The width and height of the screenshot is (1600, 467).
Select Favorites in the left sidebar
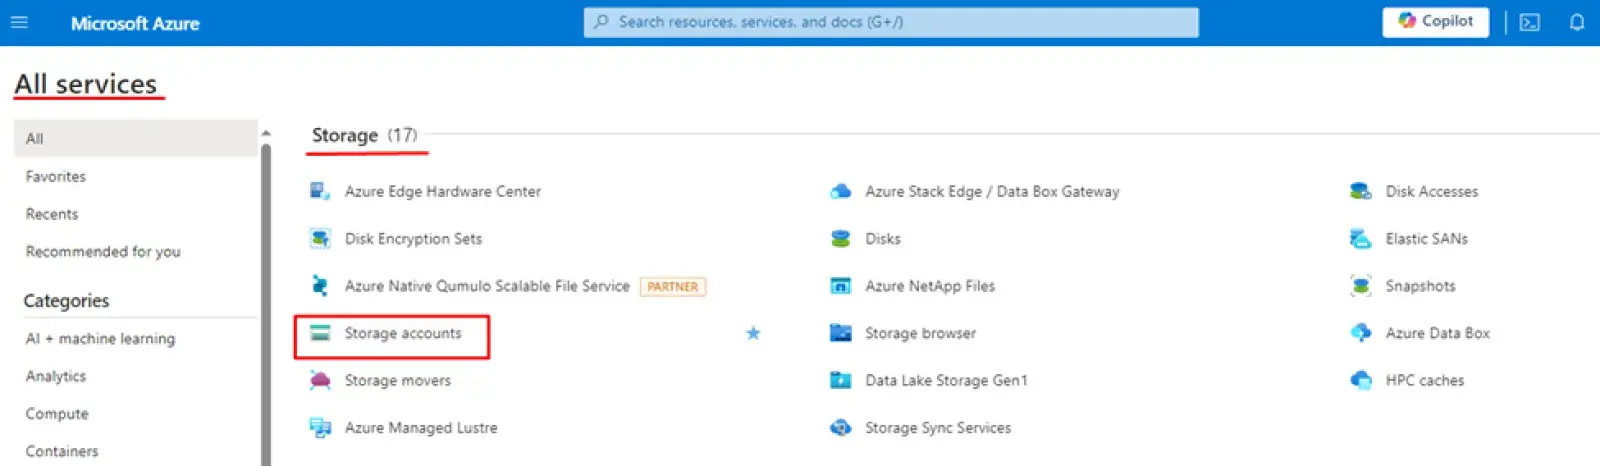(56, 176)
